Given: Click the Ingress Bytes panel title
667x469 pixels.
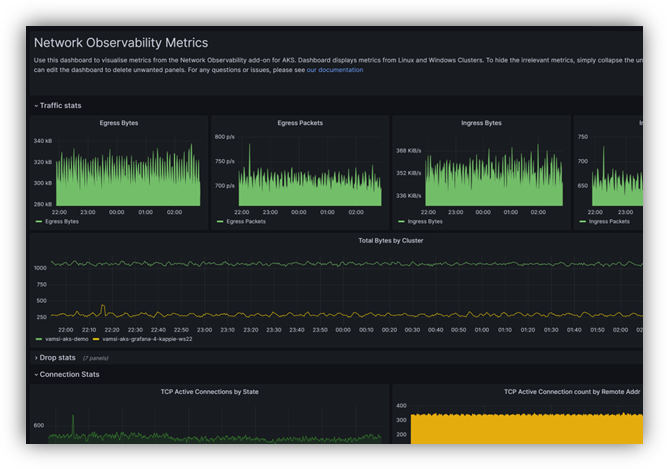Looking at the screenshot, I should pos(481,123).
